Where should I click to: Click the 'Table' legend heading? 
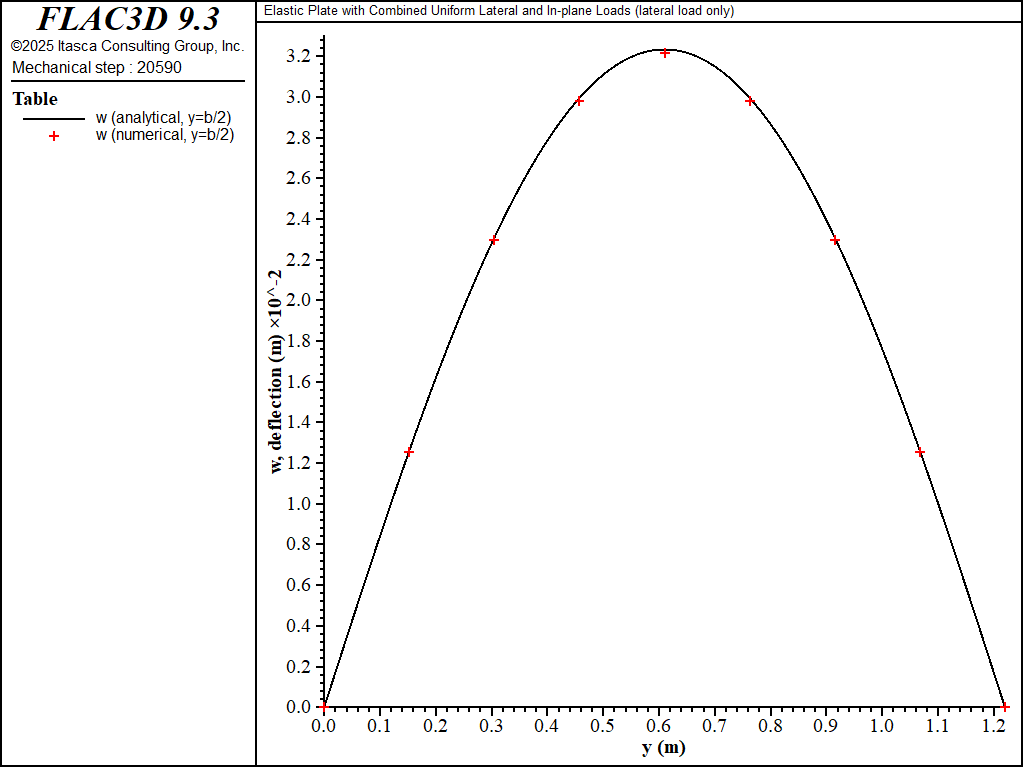click(35, 99)
